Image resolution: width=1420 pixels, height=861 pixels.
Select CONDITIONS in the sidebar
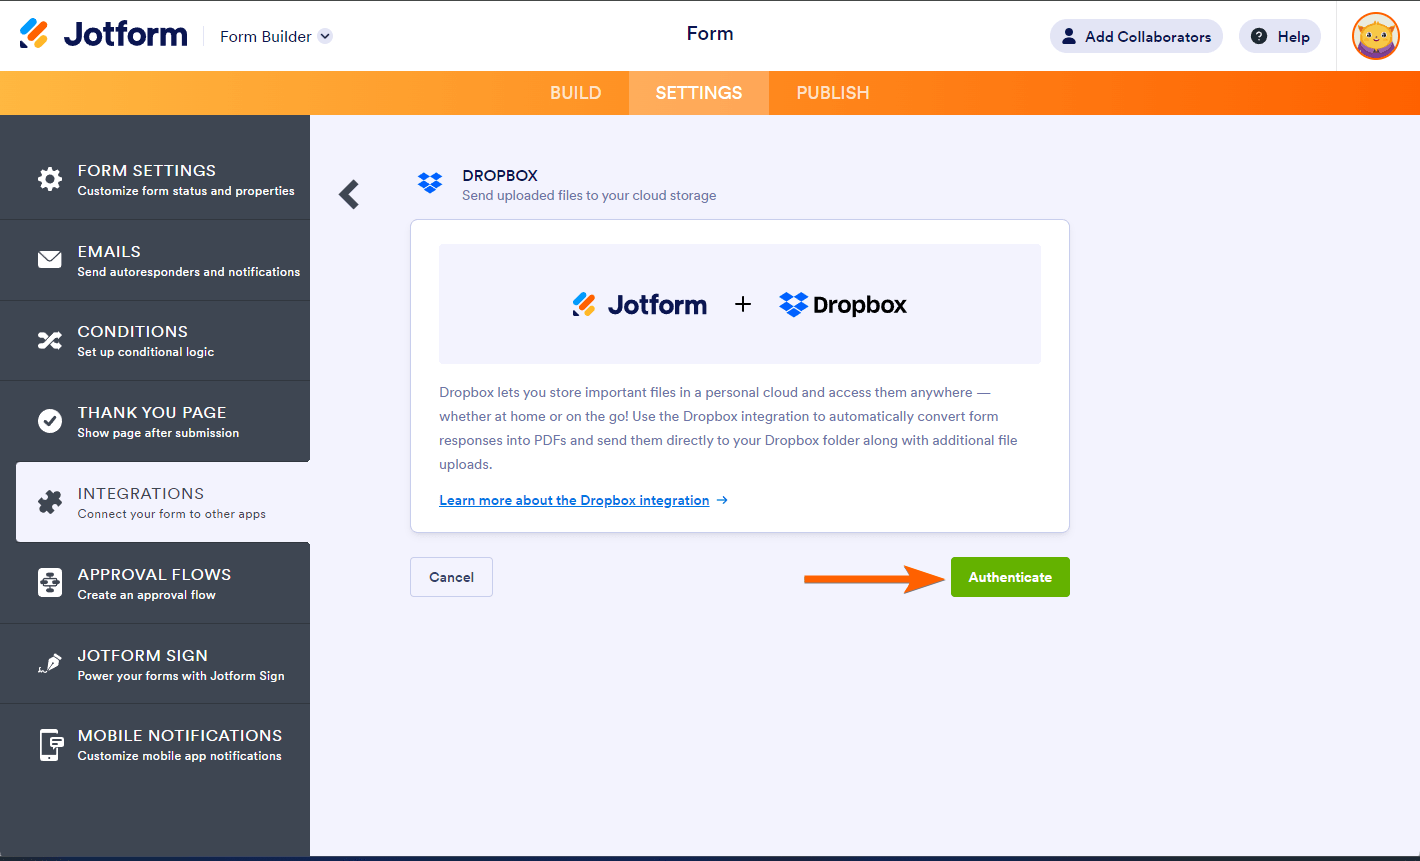coord(155,341)
